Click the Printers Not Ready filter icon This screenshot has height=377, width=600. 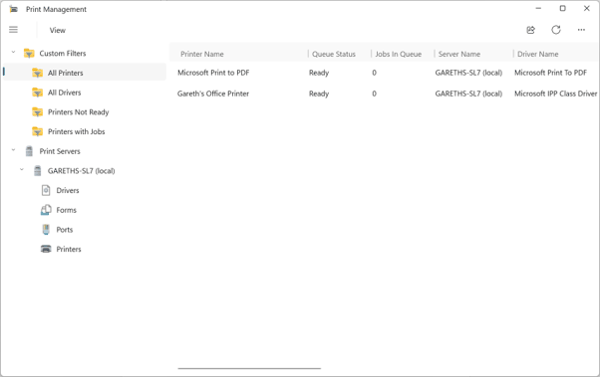pos(38,112)
